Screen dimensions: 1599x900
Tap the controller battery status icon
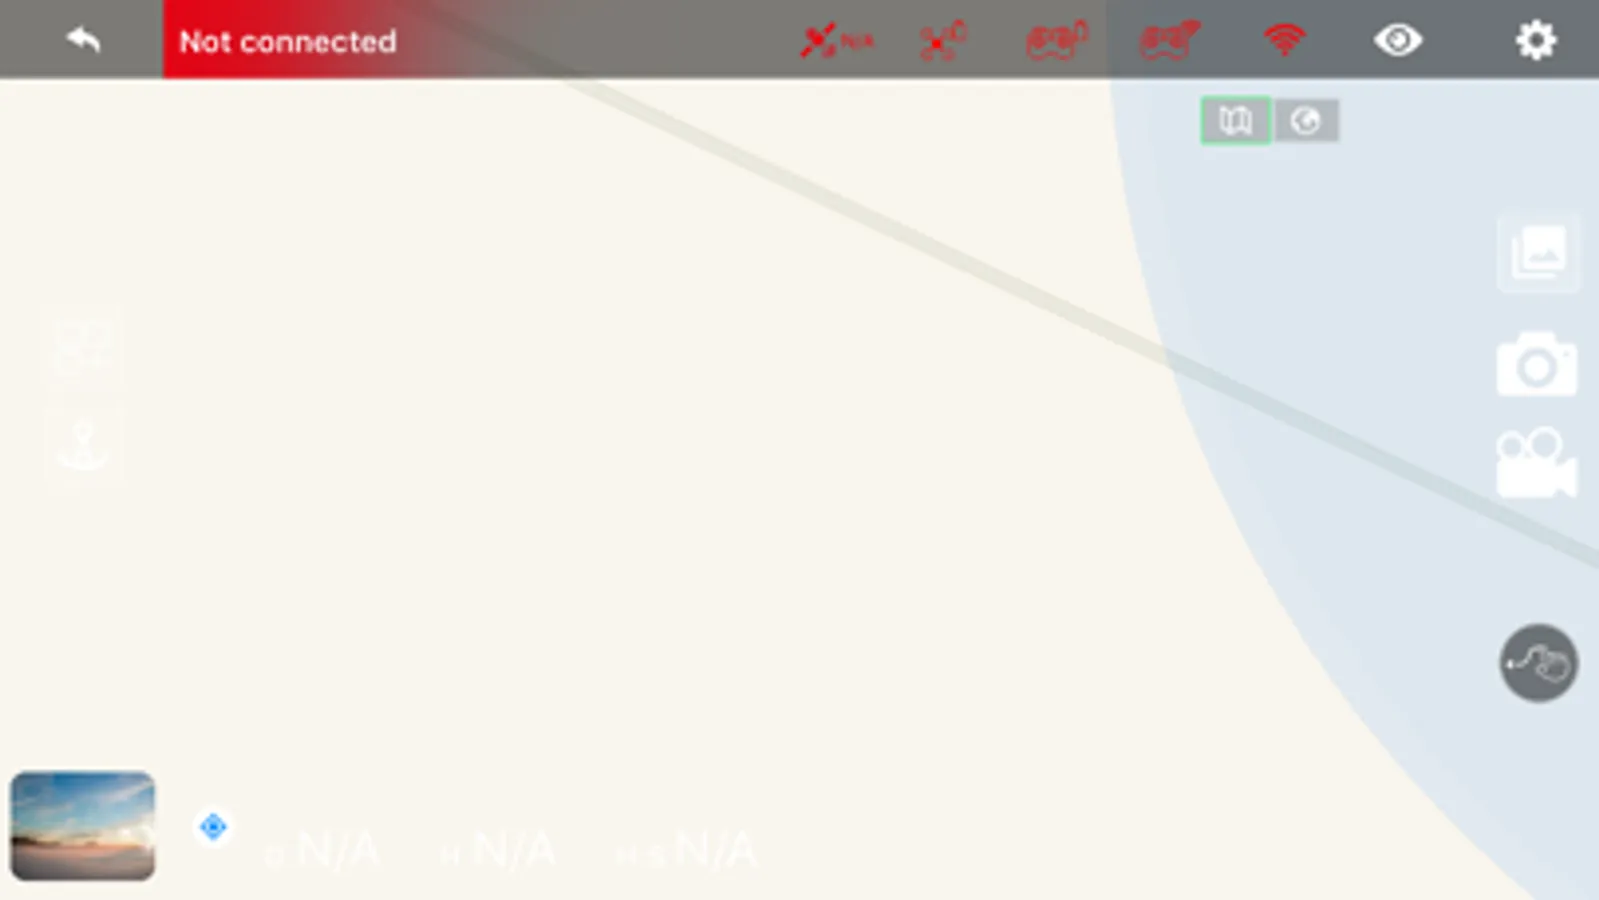tap(1056, 41)
